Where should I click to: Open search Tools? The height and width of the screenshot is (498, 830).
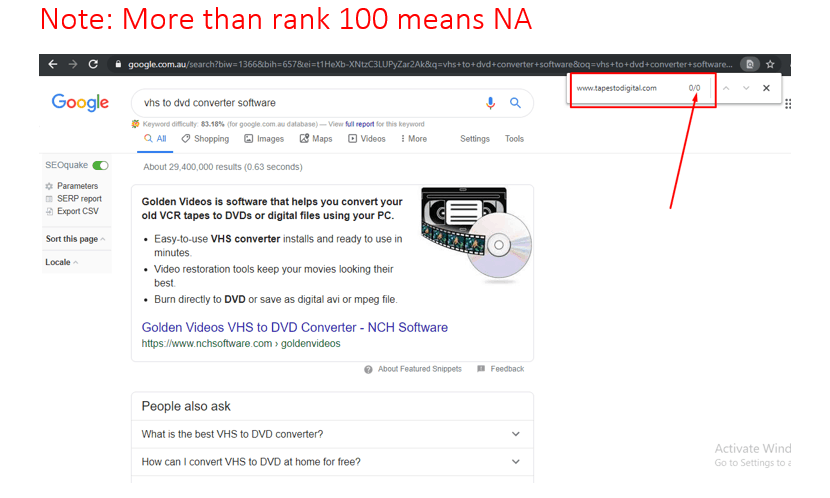tap(514, 139)
